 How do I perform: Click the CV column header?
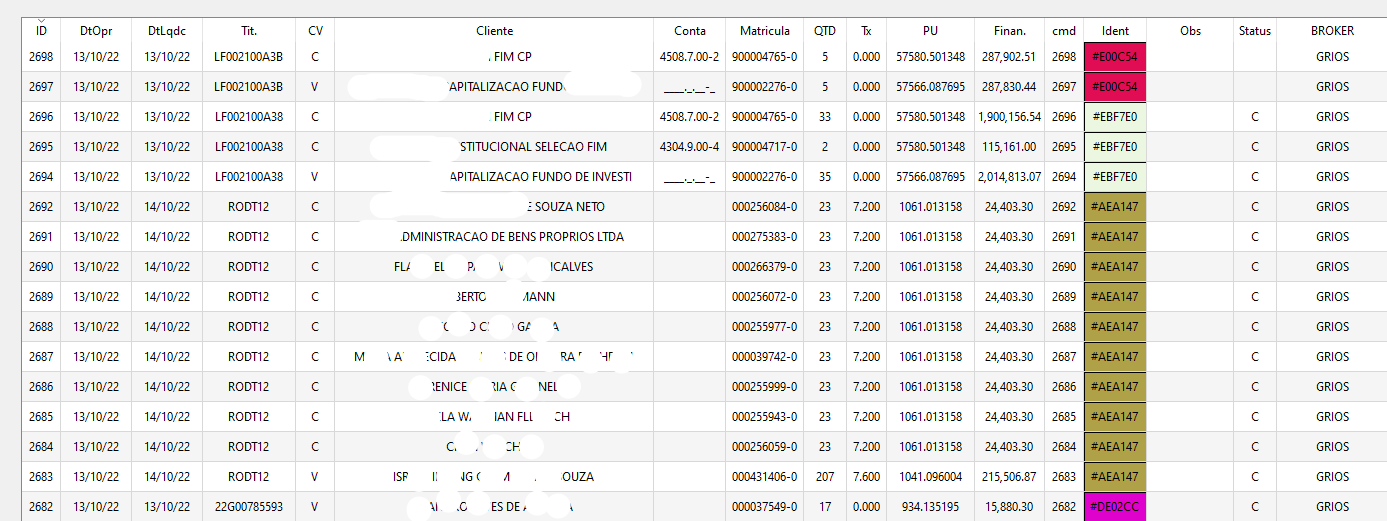(x=315, y=31)
